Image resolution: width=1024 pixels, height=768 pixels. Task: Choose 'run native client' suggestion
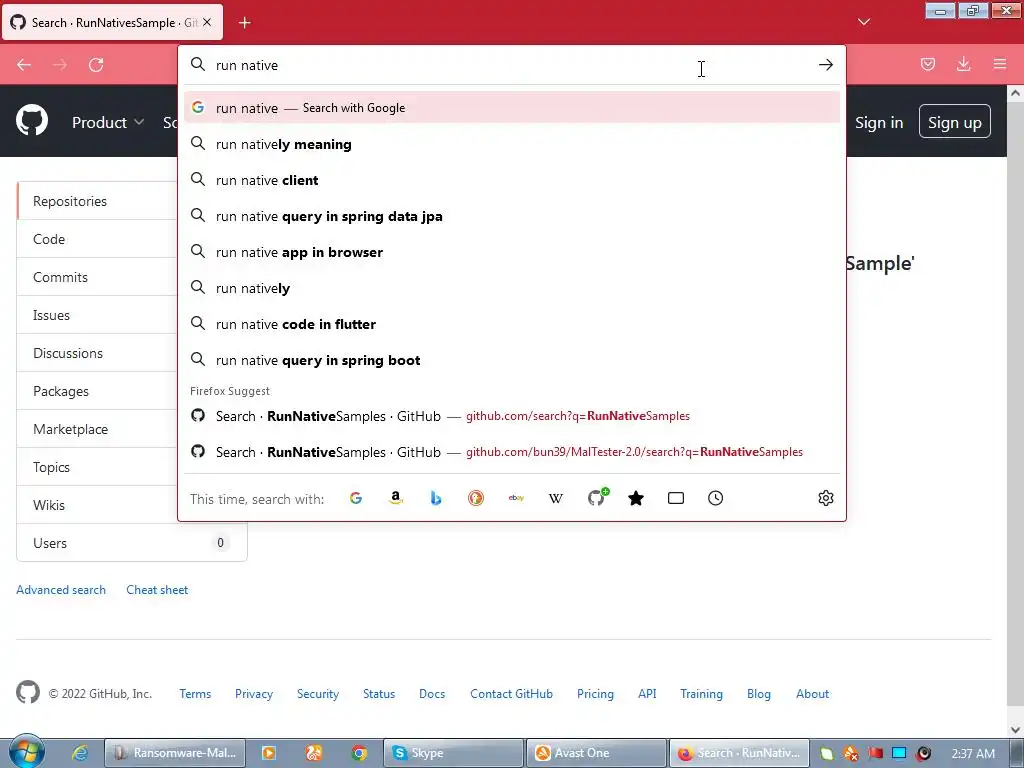point(512,180)
